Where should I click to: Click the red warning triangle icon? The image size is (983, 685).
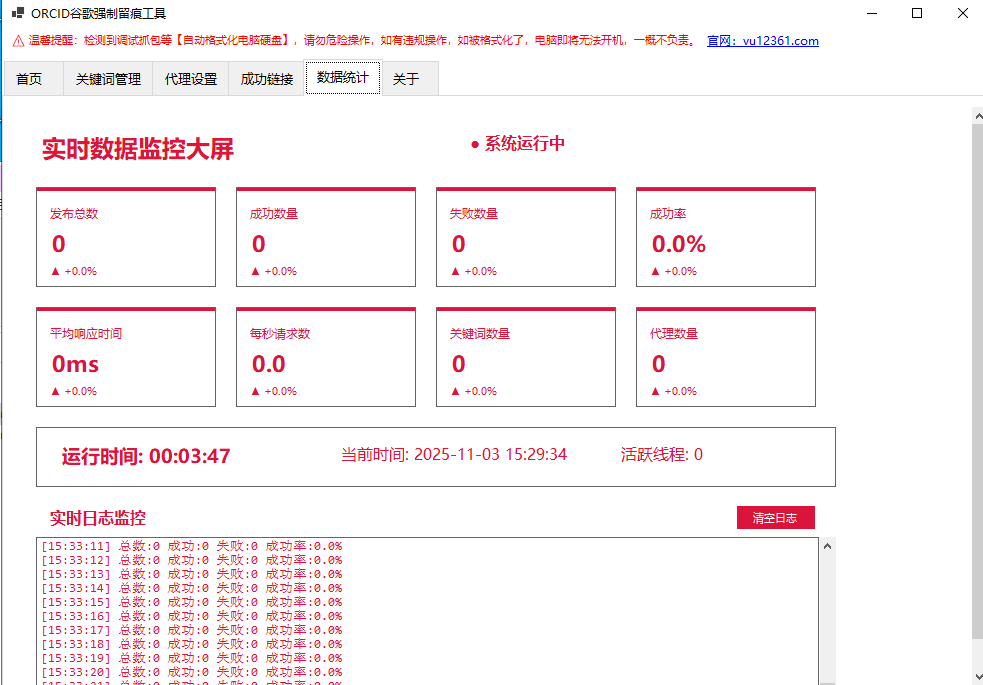tap(18, 41)
